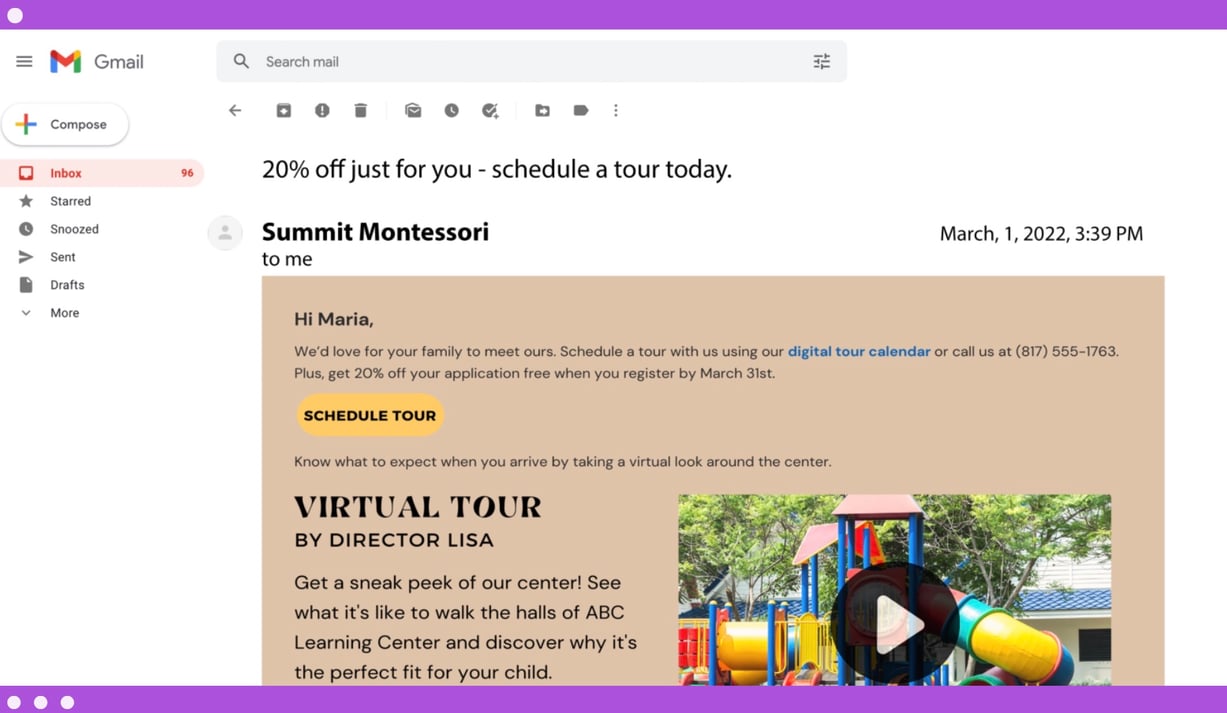The image size is (1227, 713).
Task: Click the SCHEDULE TOUR button
Action: click(x=370, y=414)
